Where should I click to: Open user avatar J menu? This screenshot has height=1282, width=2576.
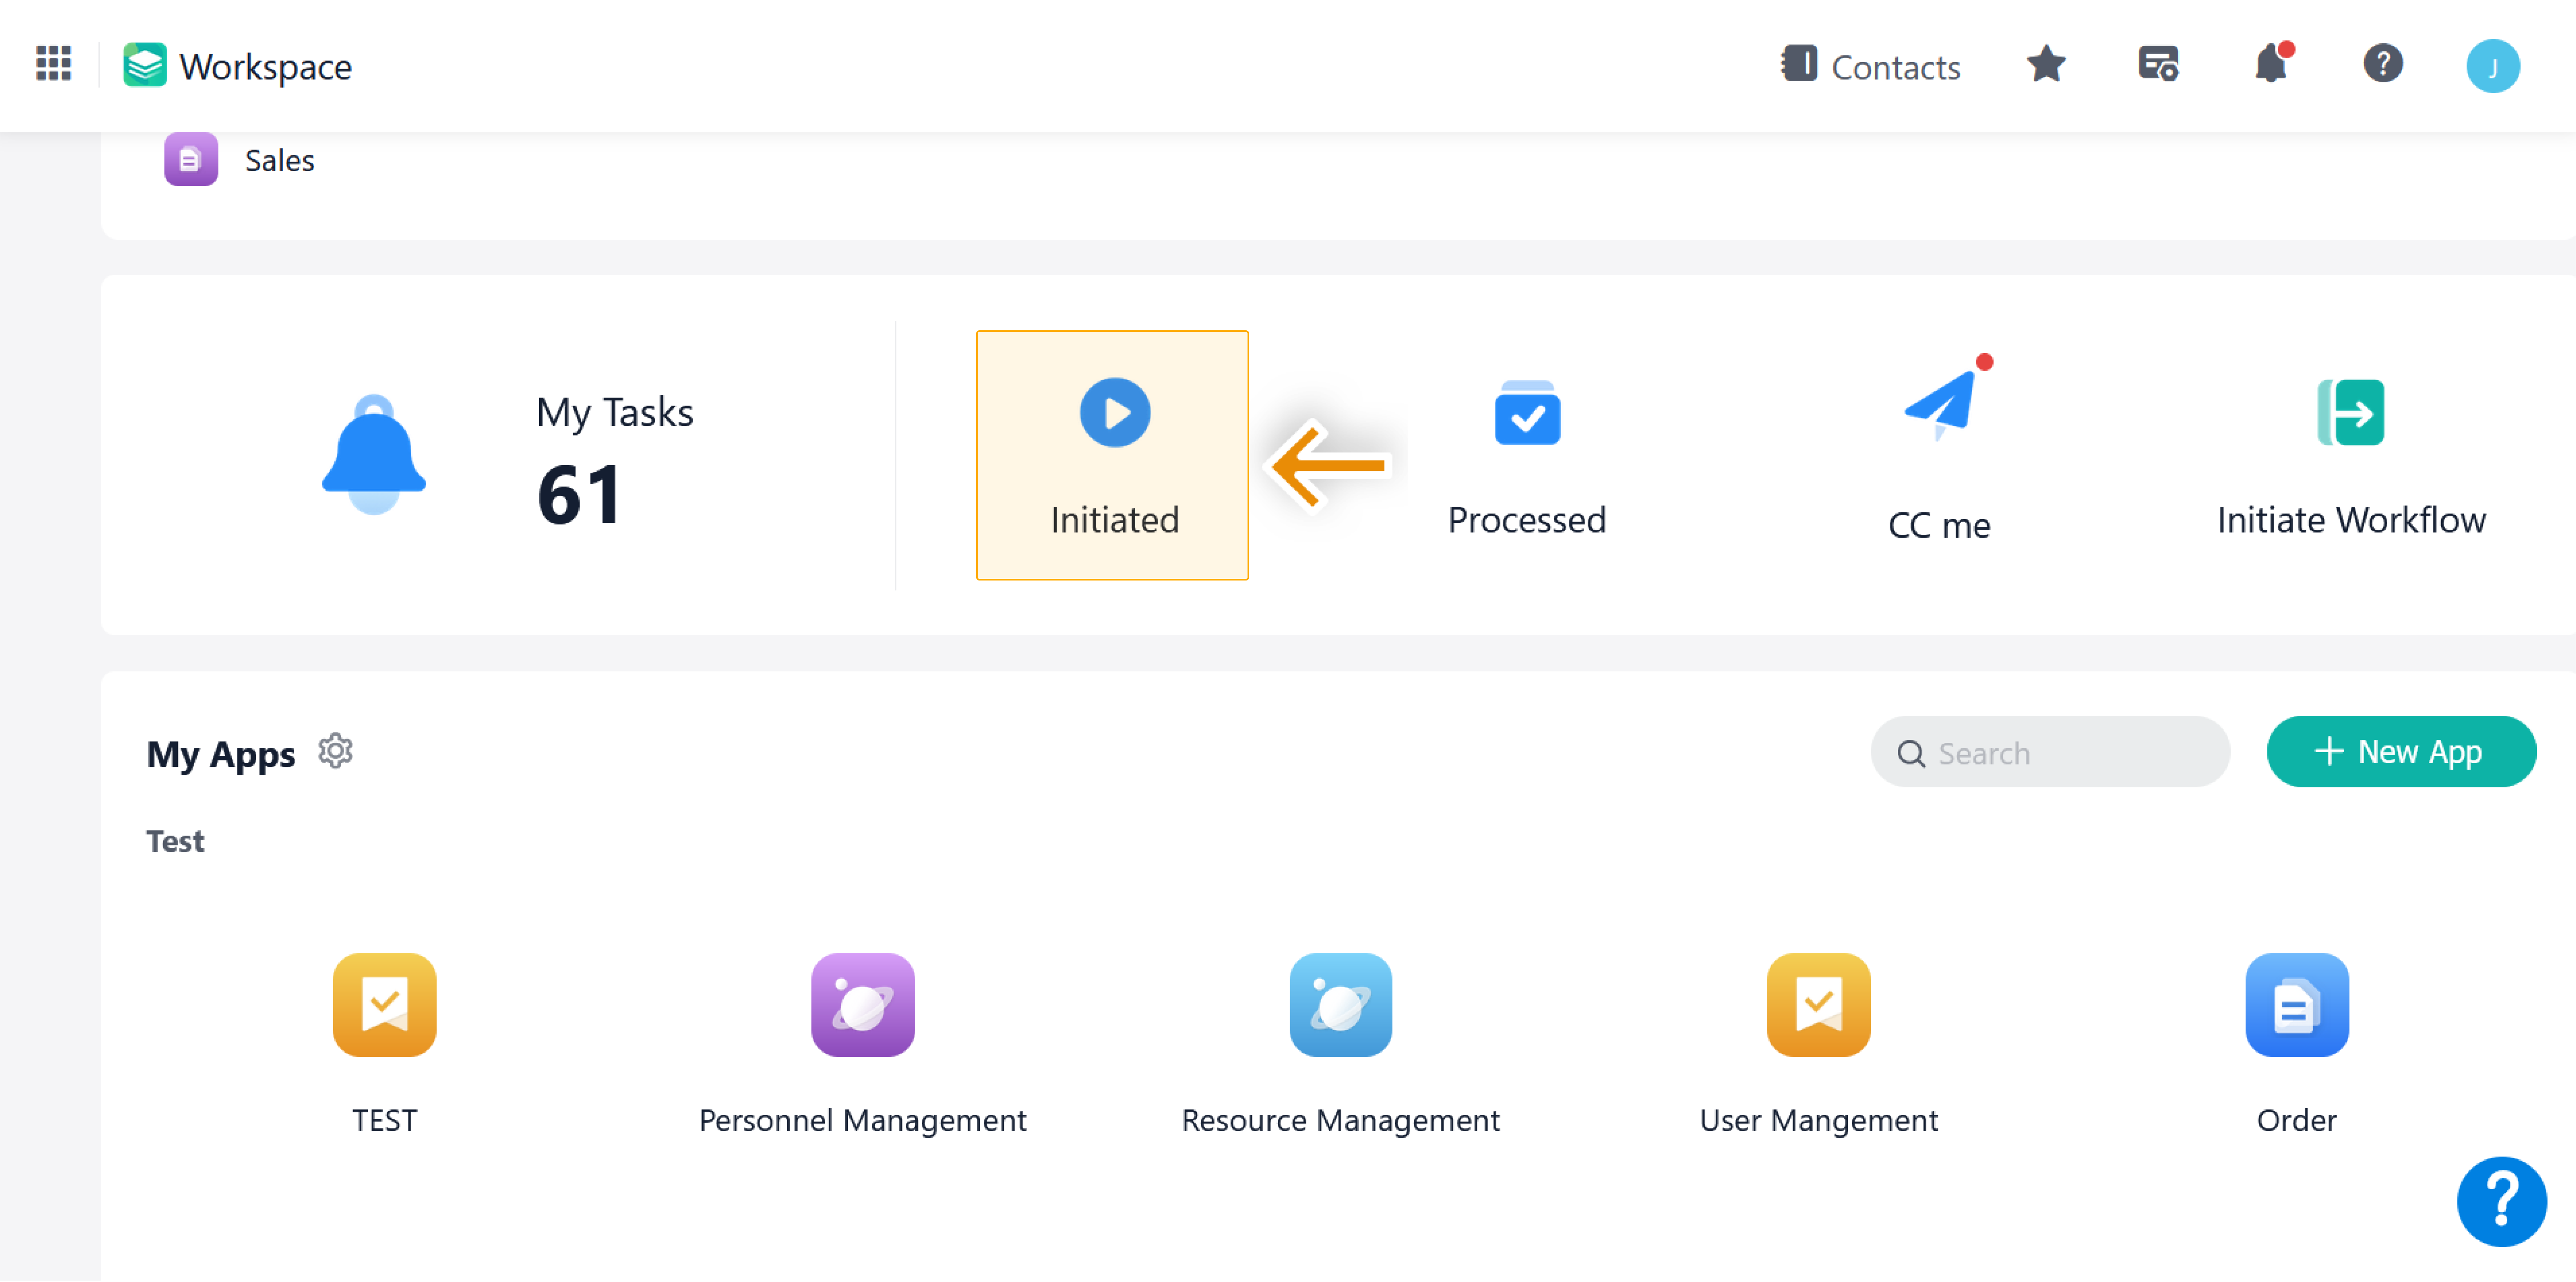point(2493,66)
